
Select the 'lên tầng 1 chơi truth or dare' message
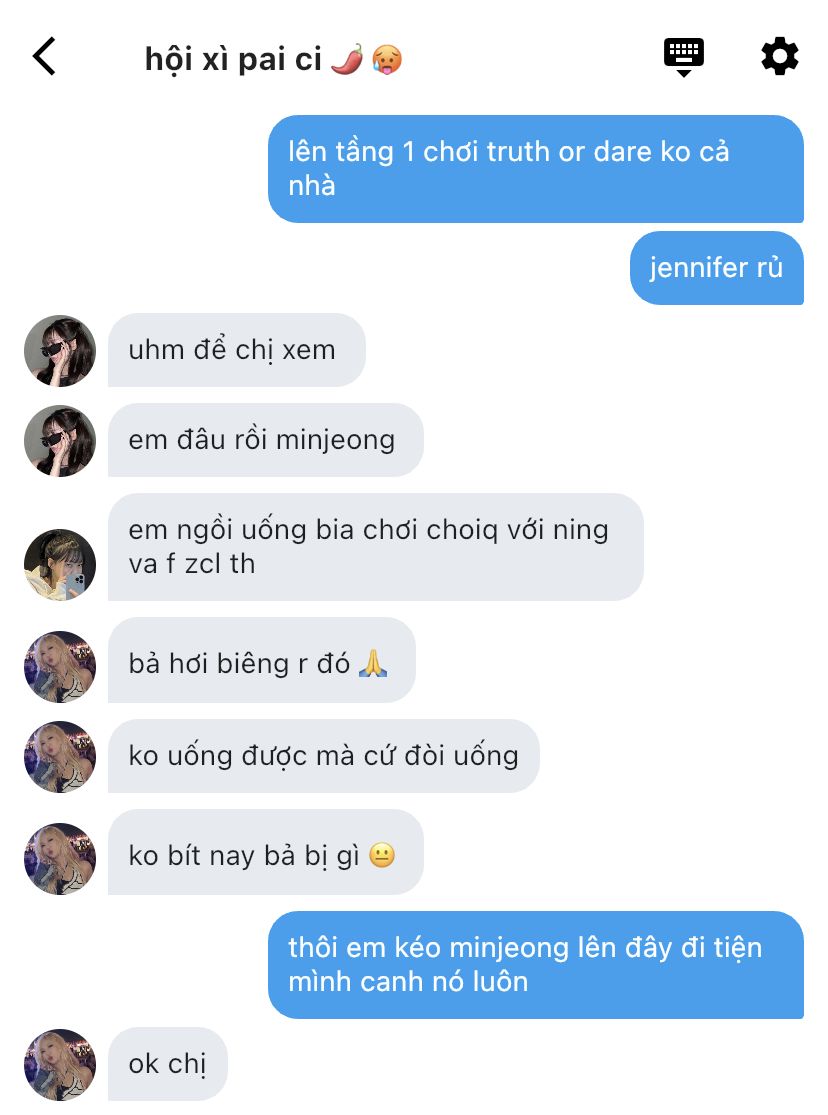[x=536, y=169]
